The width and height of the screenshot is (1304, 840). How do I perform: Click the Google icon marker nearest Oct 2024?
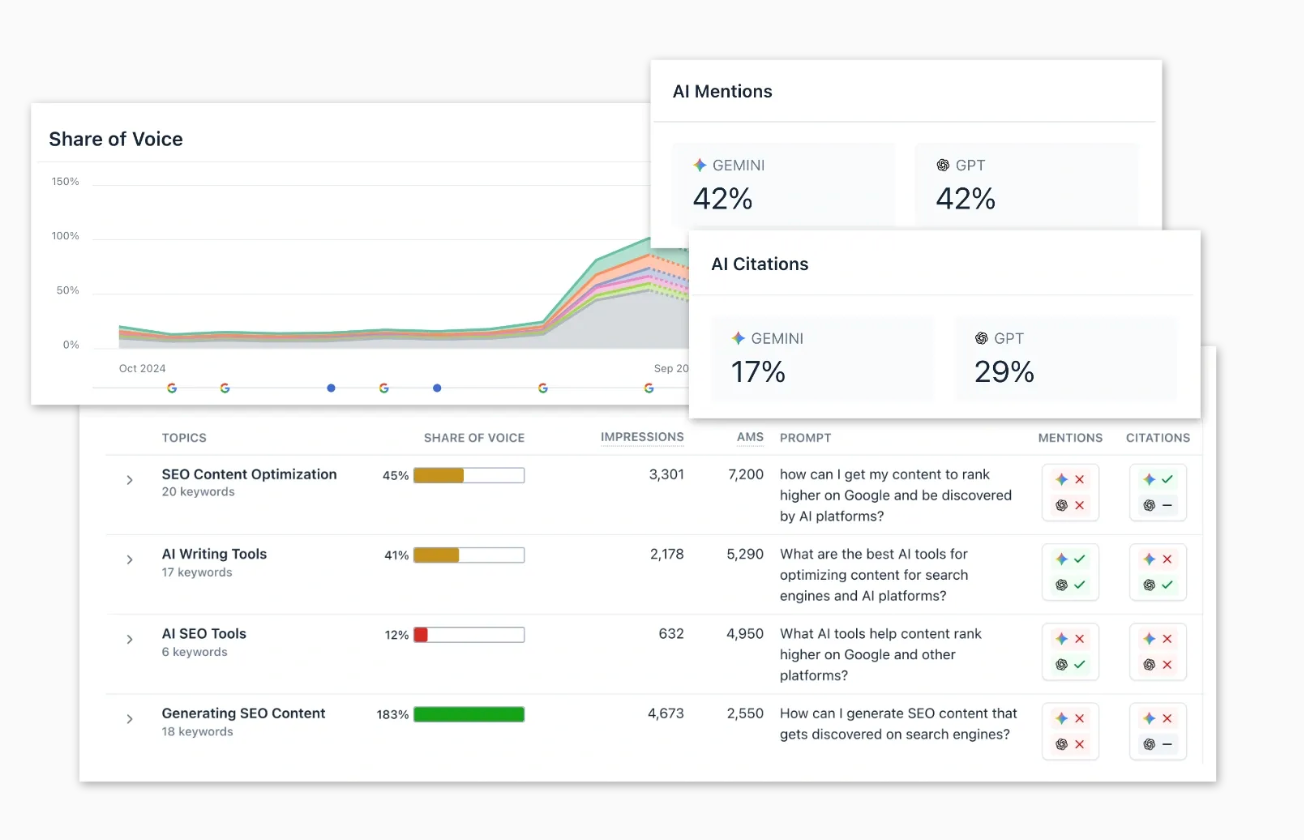(x=171, y=388)
